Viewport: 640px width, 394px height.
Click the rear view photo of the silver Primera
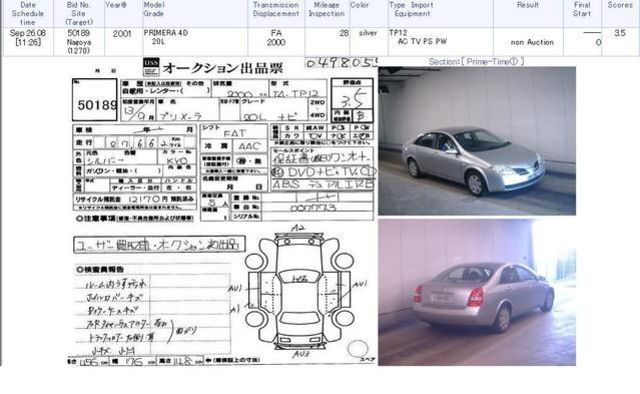(x=477, y=292)
